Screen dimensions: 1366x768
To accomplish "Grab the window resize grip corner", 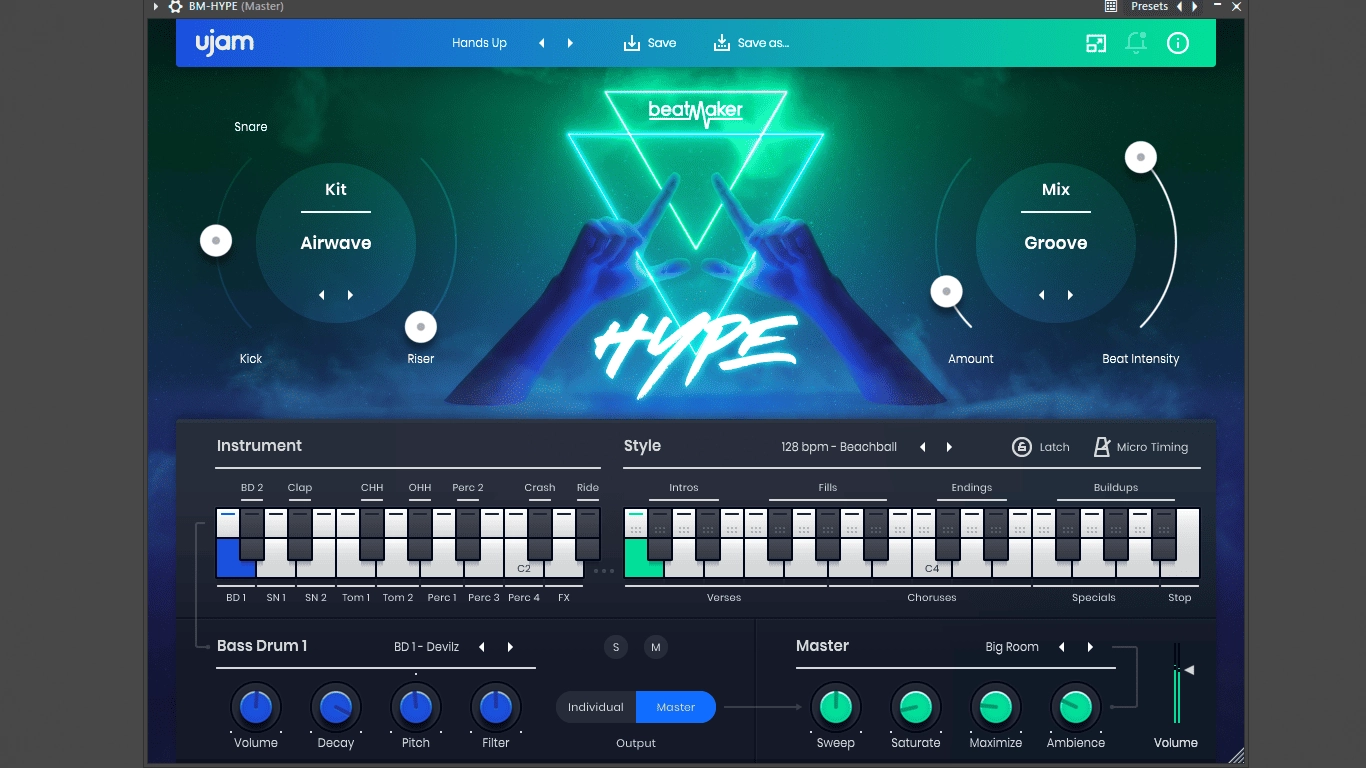I will tap(1237, 756).
